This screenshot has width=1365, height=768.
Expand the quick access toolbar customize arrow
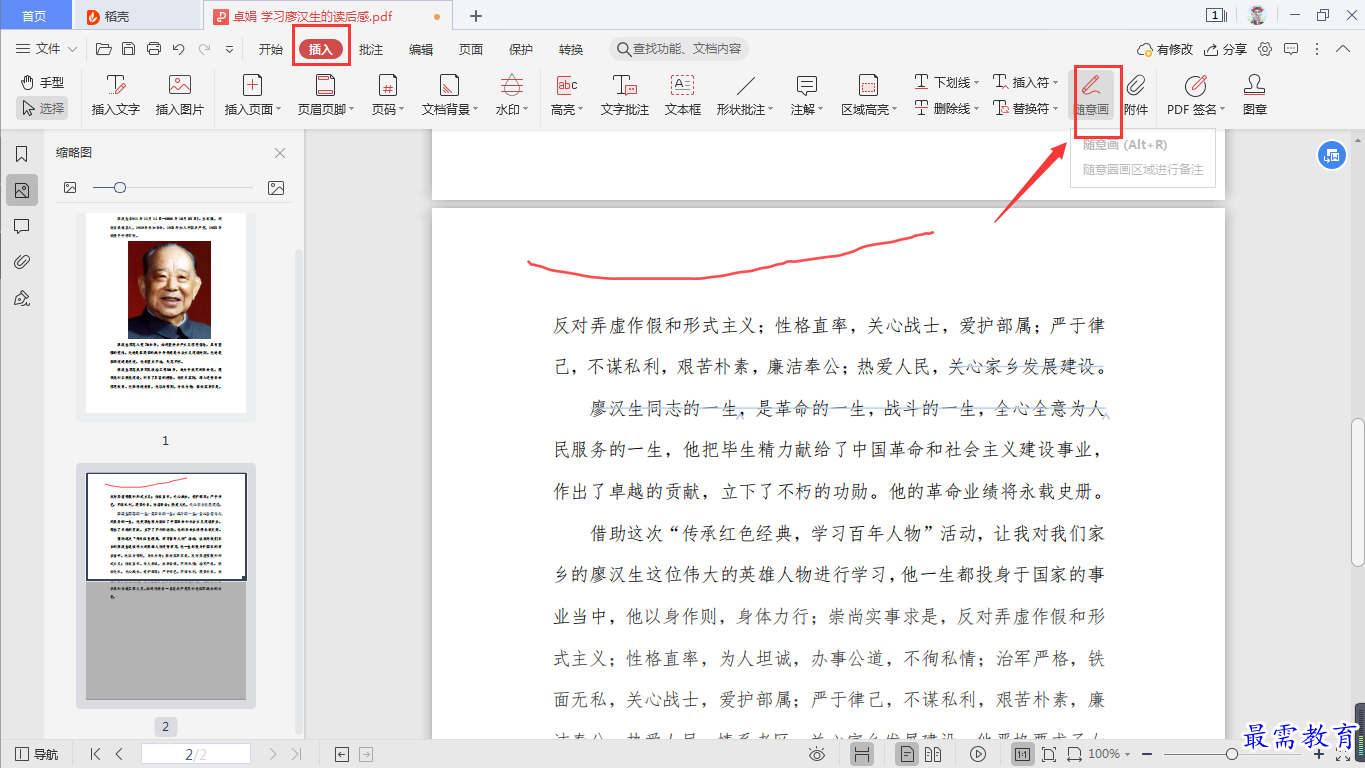click(x=229, y=49)
